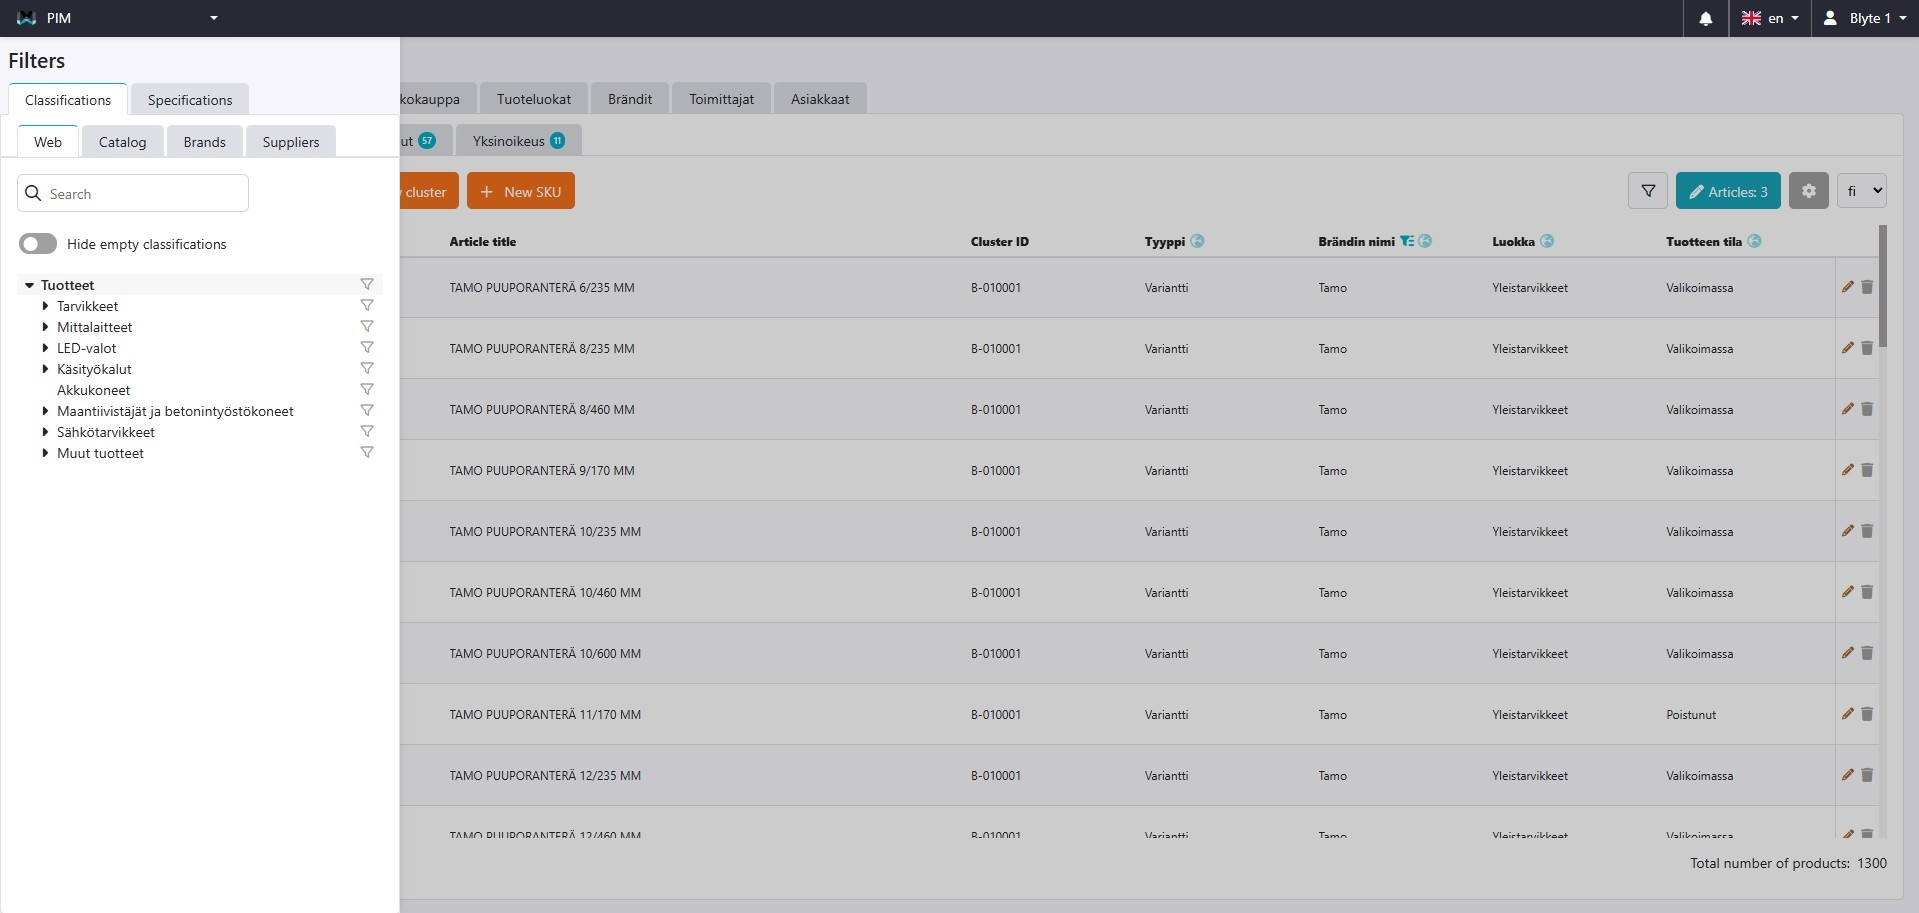1919x913 pixels.
Task: Delete TAMO PUUPORANTERÄ 8/460 MM row
Action: point(1867,409)
